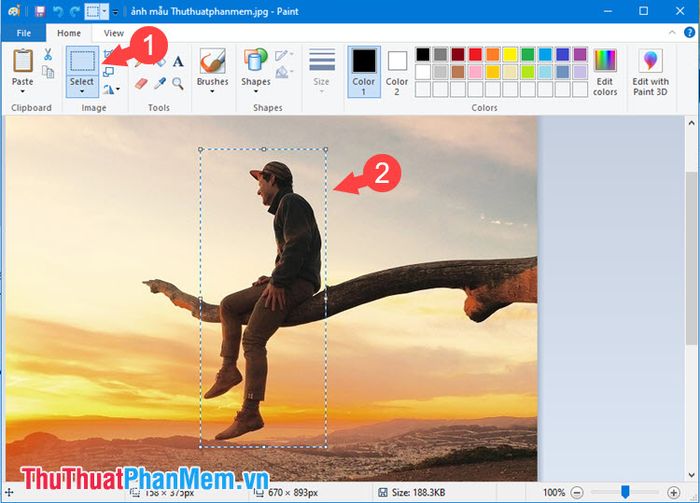Maximize the Paint window

coord(643,11)
